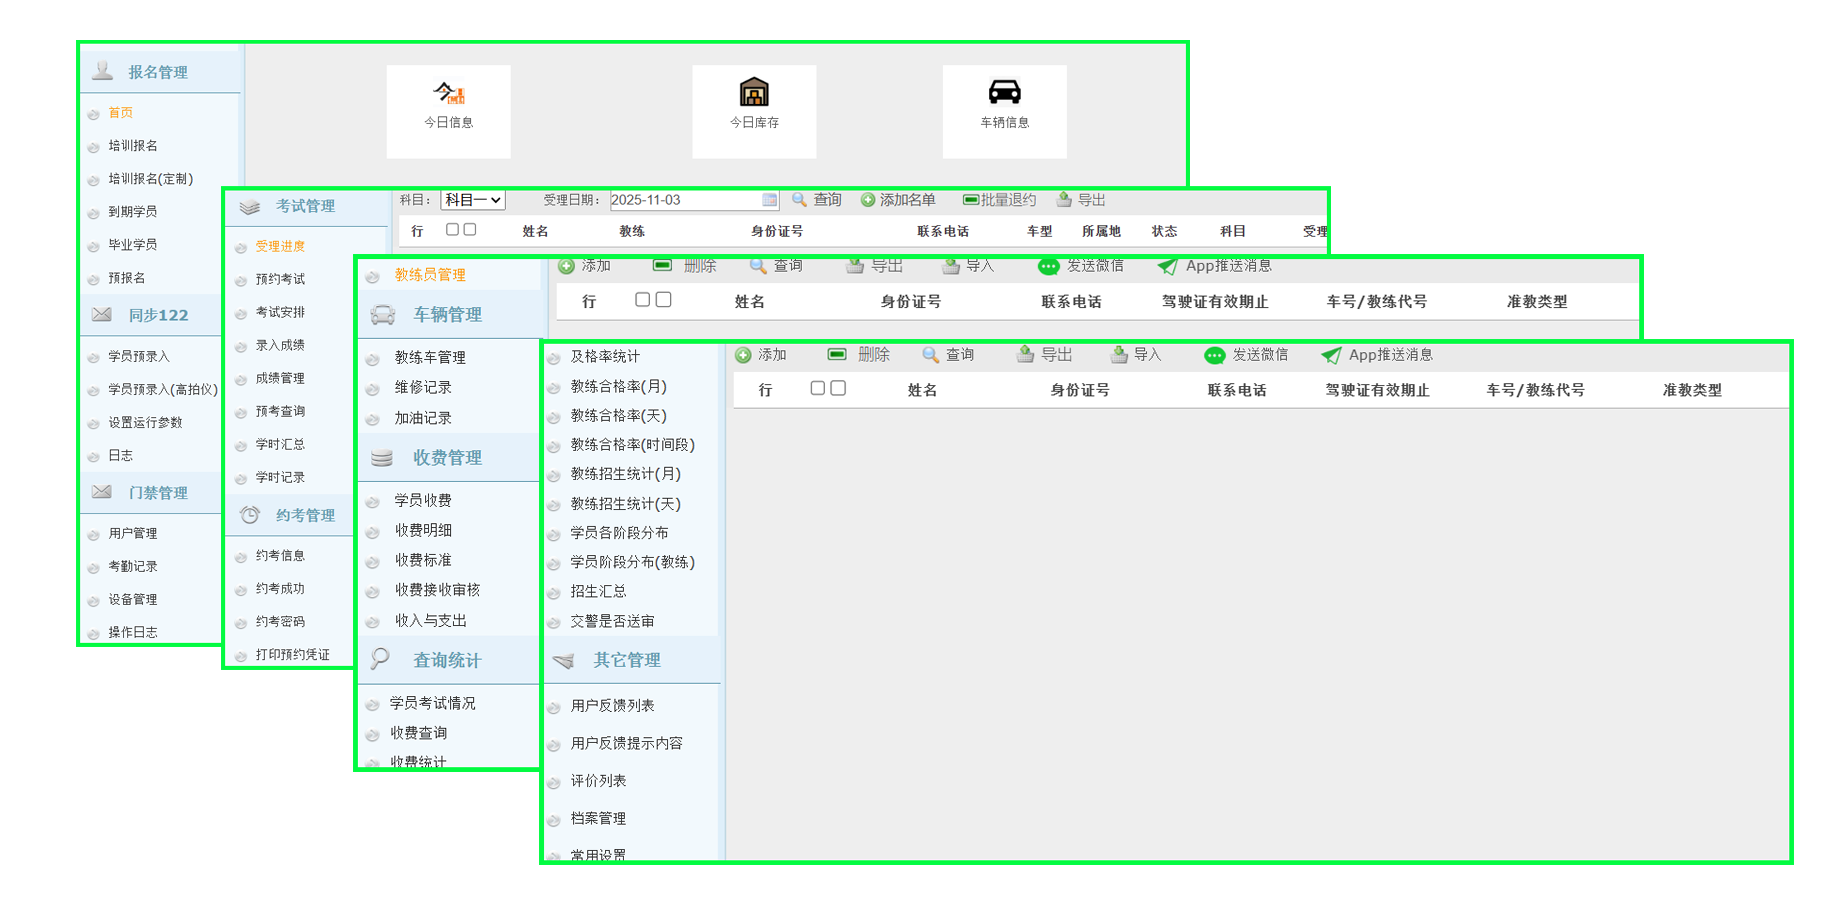Image resolution: width=1835 pixels, height=911 pixels.
Task: Open 教练合格率(月) statistics item
Action: (618, 386)
